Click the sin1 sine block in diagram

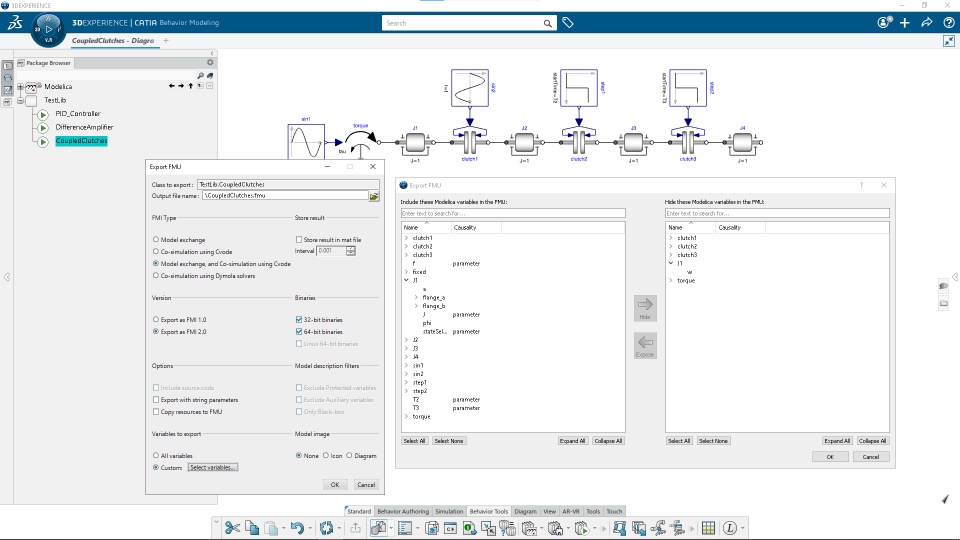[x=306, y=142]
